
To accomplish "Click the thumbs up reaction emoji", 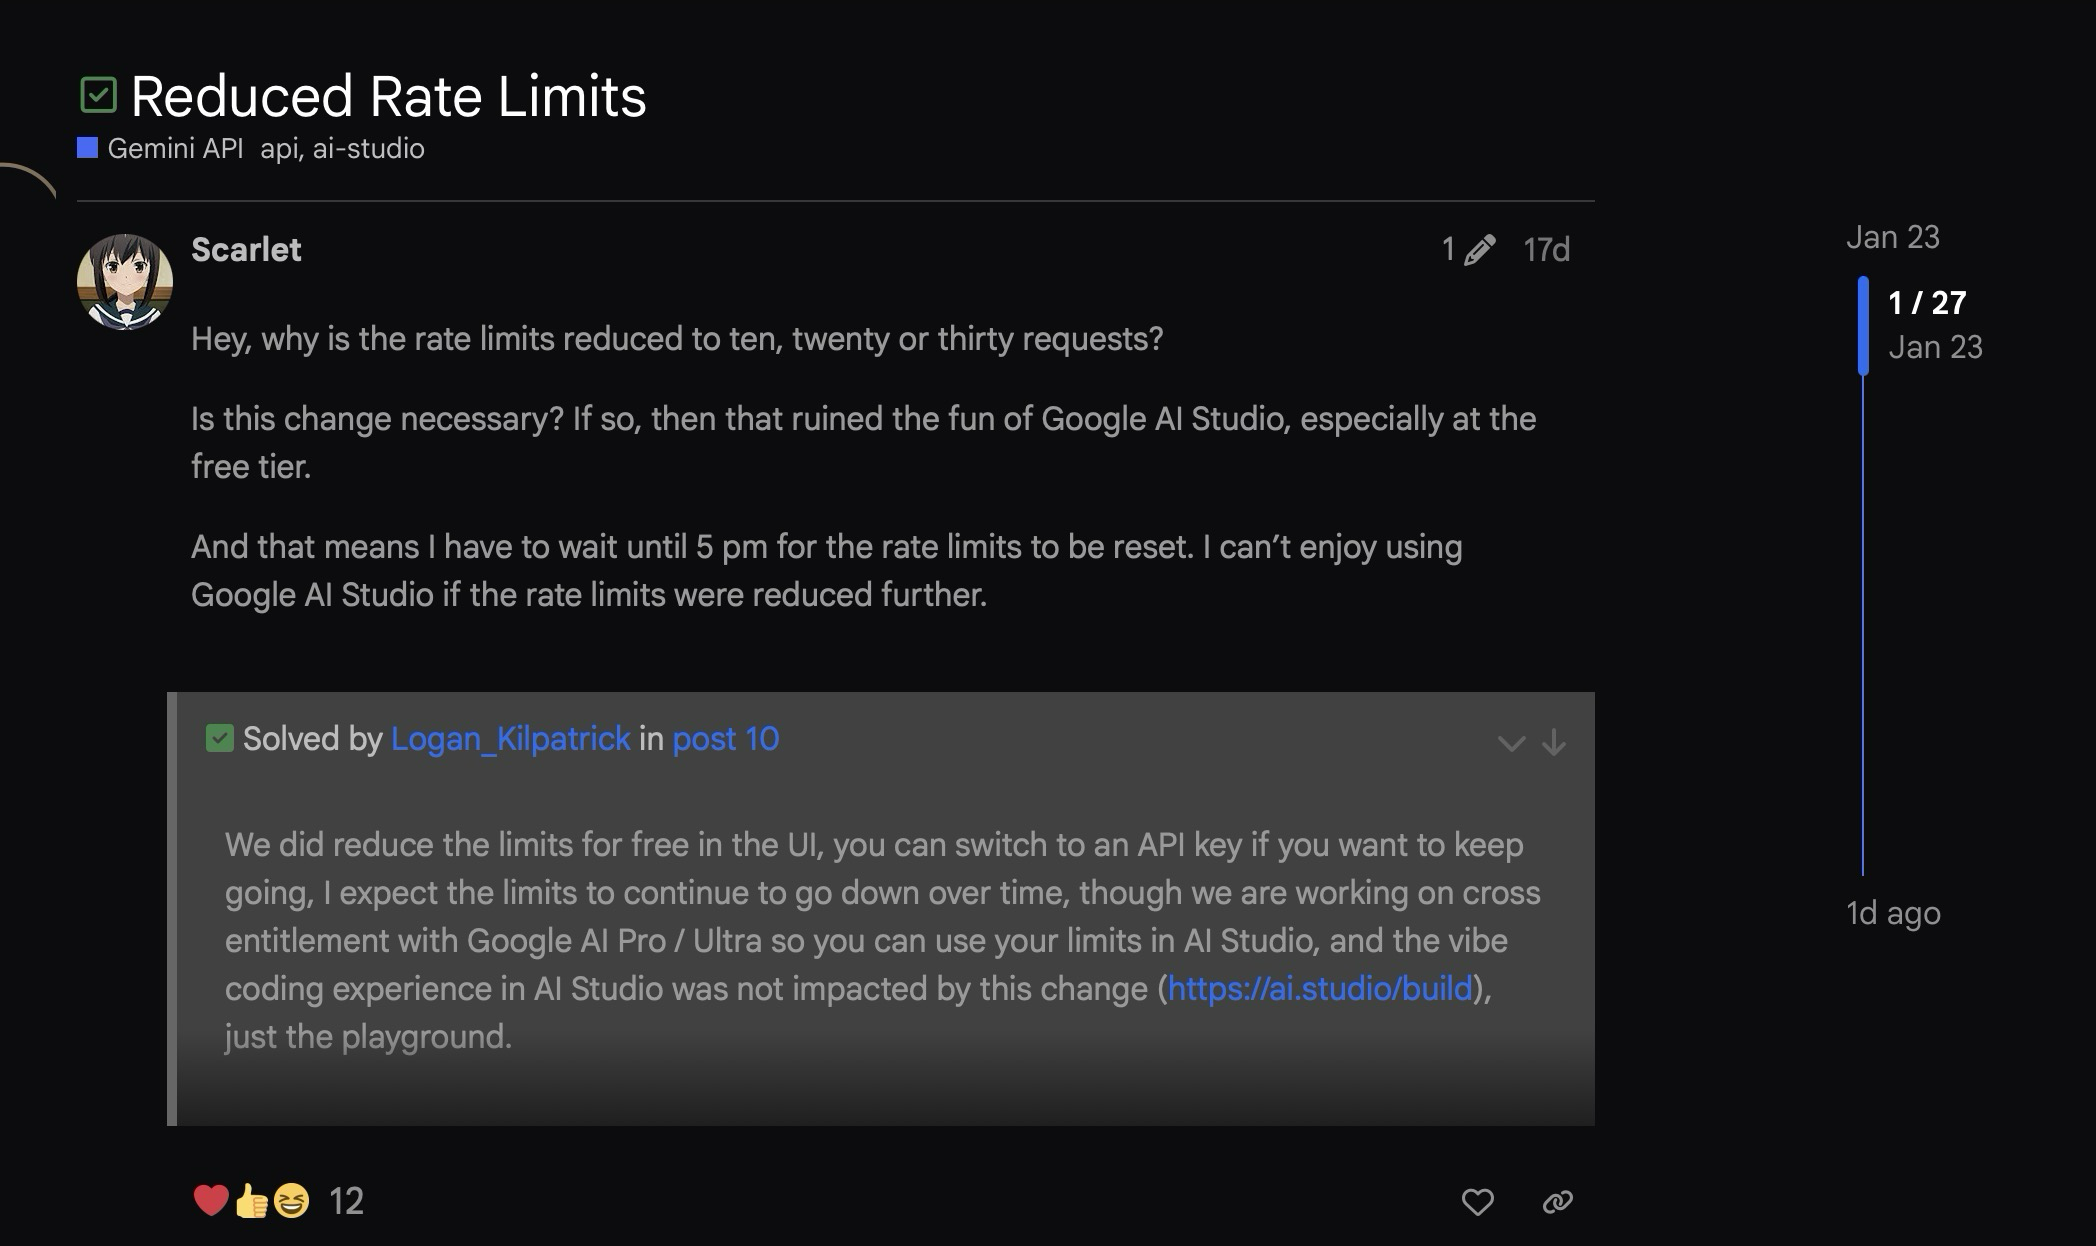I will tap(251, 1200).
